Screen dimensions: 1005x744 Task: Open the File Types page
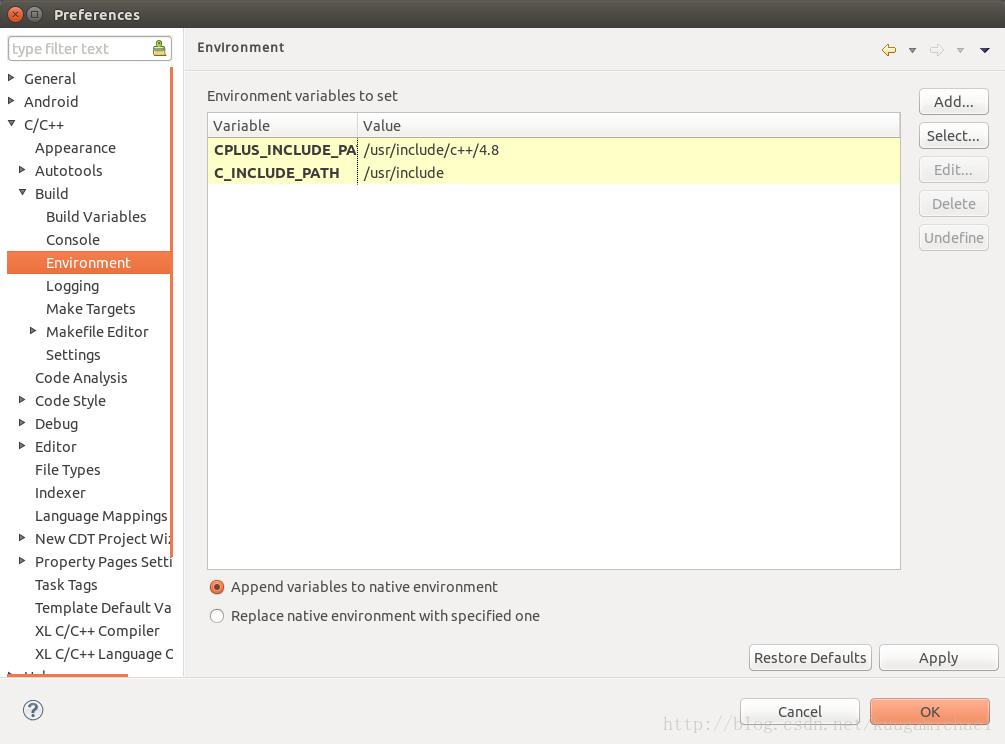(67, 470)
